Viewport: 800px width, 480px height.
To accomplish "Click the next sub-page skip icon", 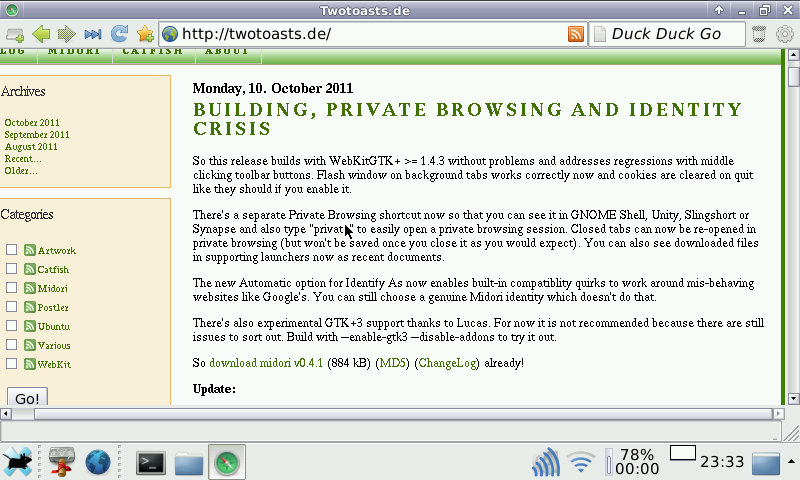I will tap(93, 34).
